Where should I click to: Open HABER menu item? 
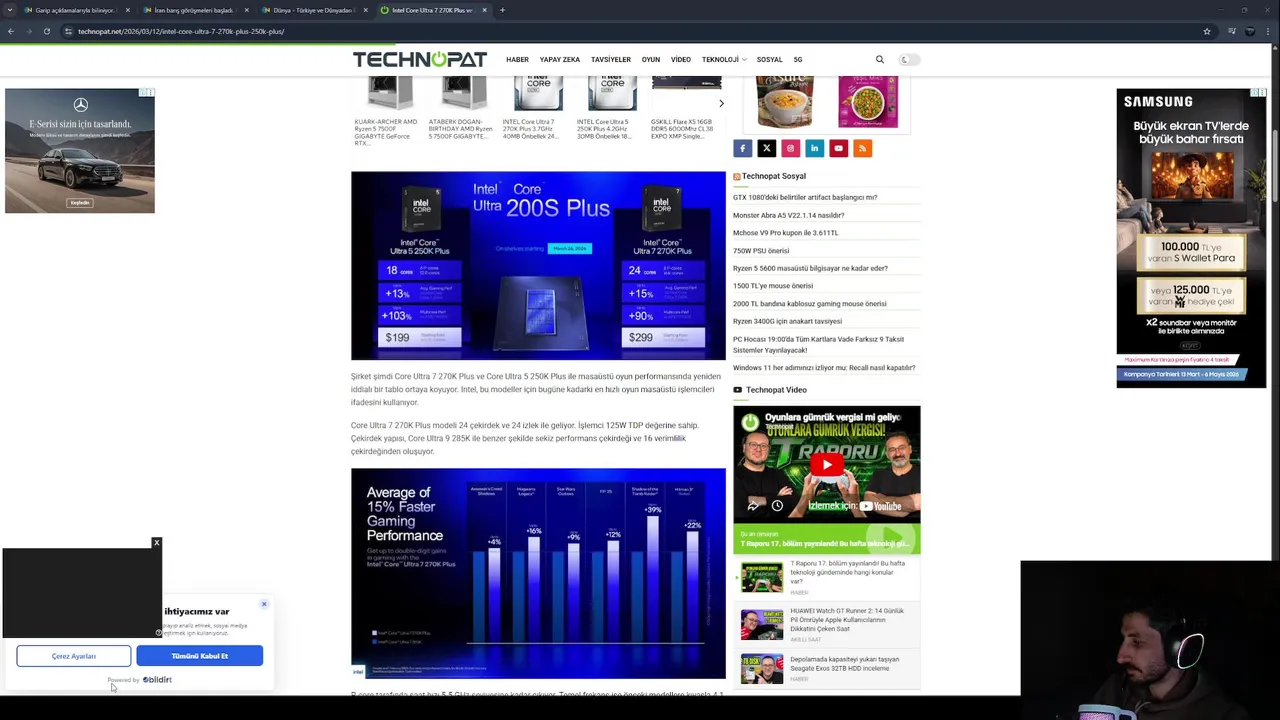517,59
